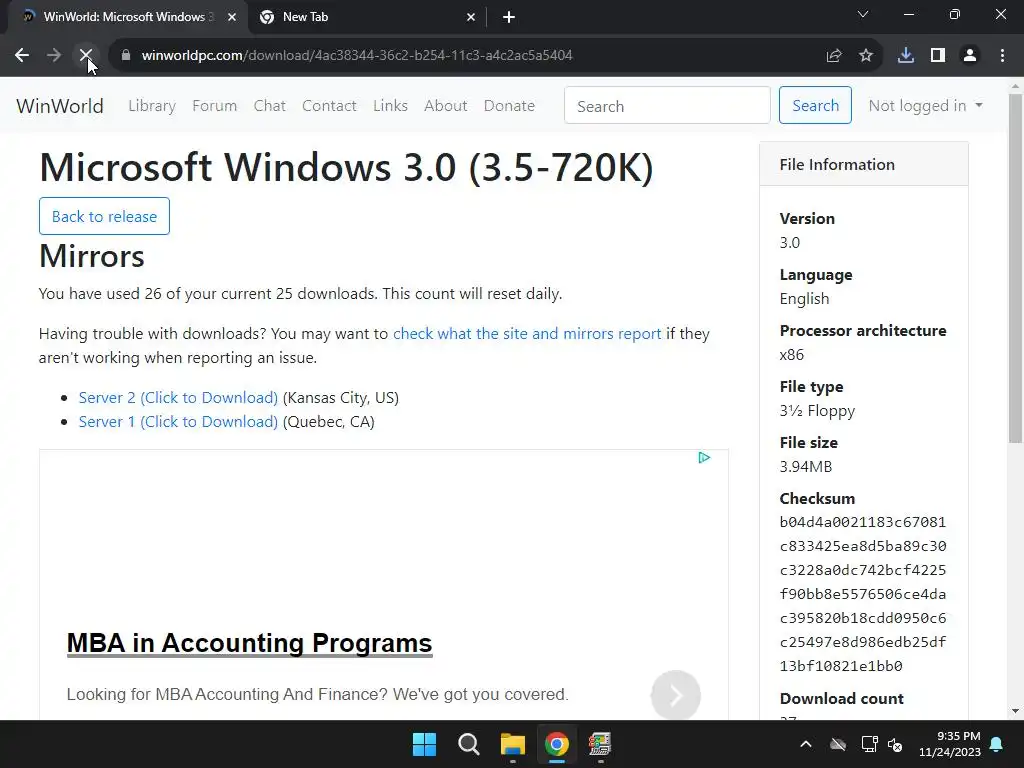Open a new tab with the plus button

coord(509,17)
